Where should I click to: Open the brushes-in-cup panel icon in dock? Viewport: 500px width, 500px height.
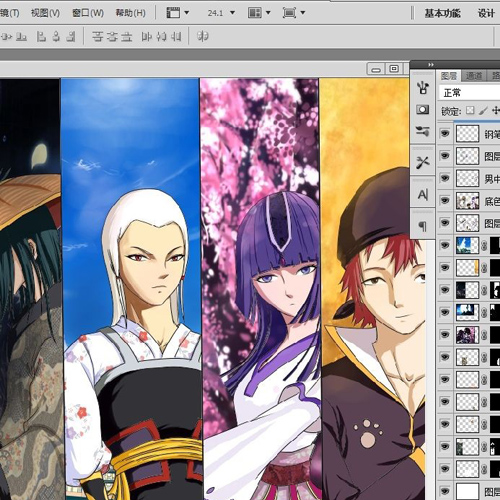[x=423, y=87]
